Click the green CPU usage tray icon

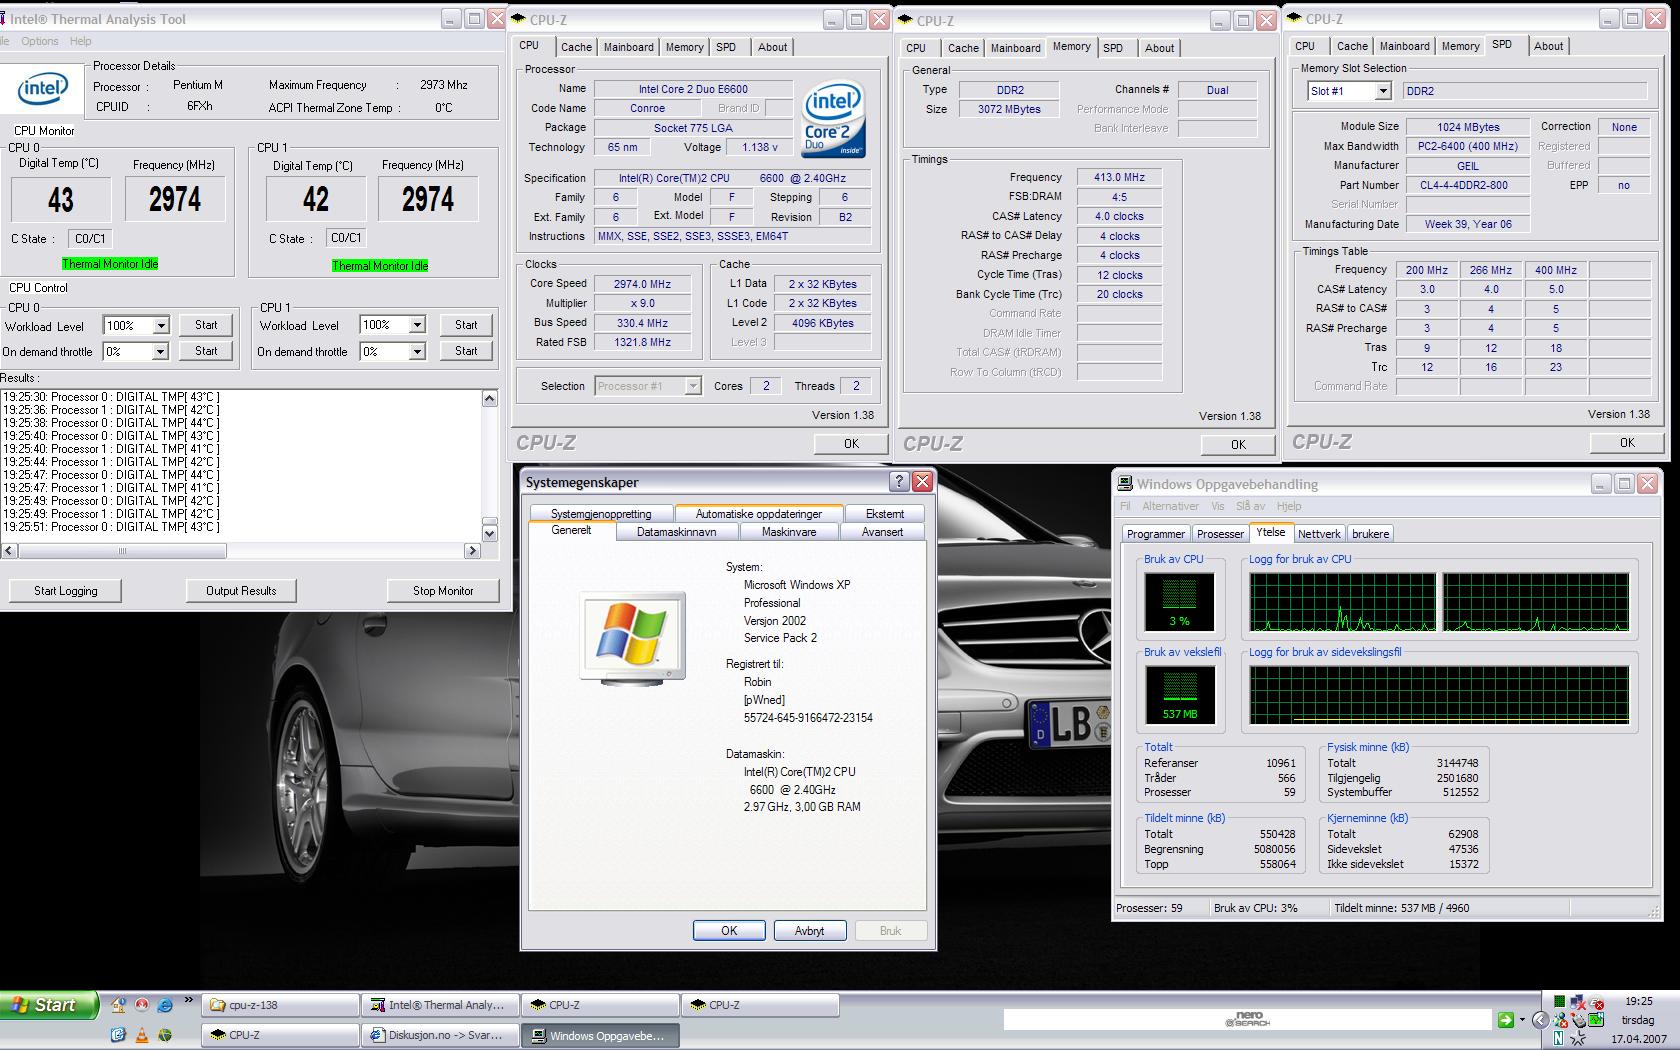click(x=1560, y=1001)
